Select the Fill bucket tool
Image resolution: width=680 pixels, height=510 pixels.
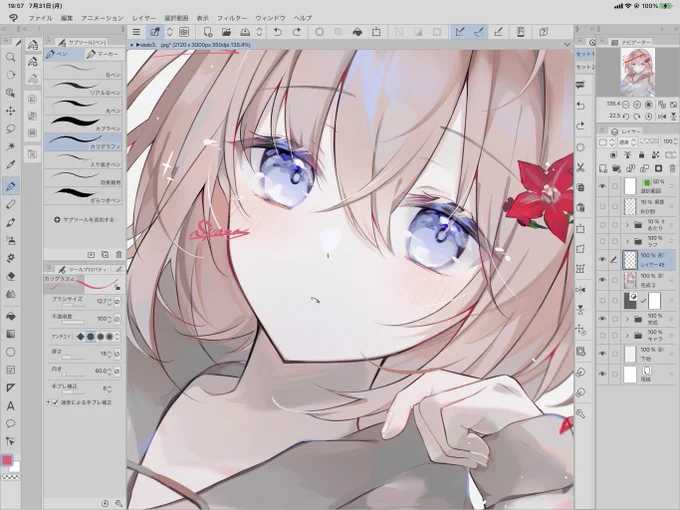coord(11,316)
